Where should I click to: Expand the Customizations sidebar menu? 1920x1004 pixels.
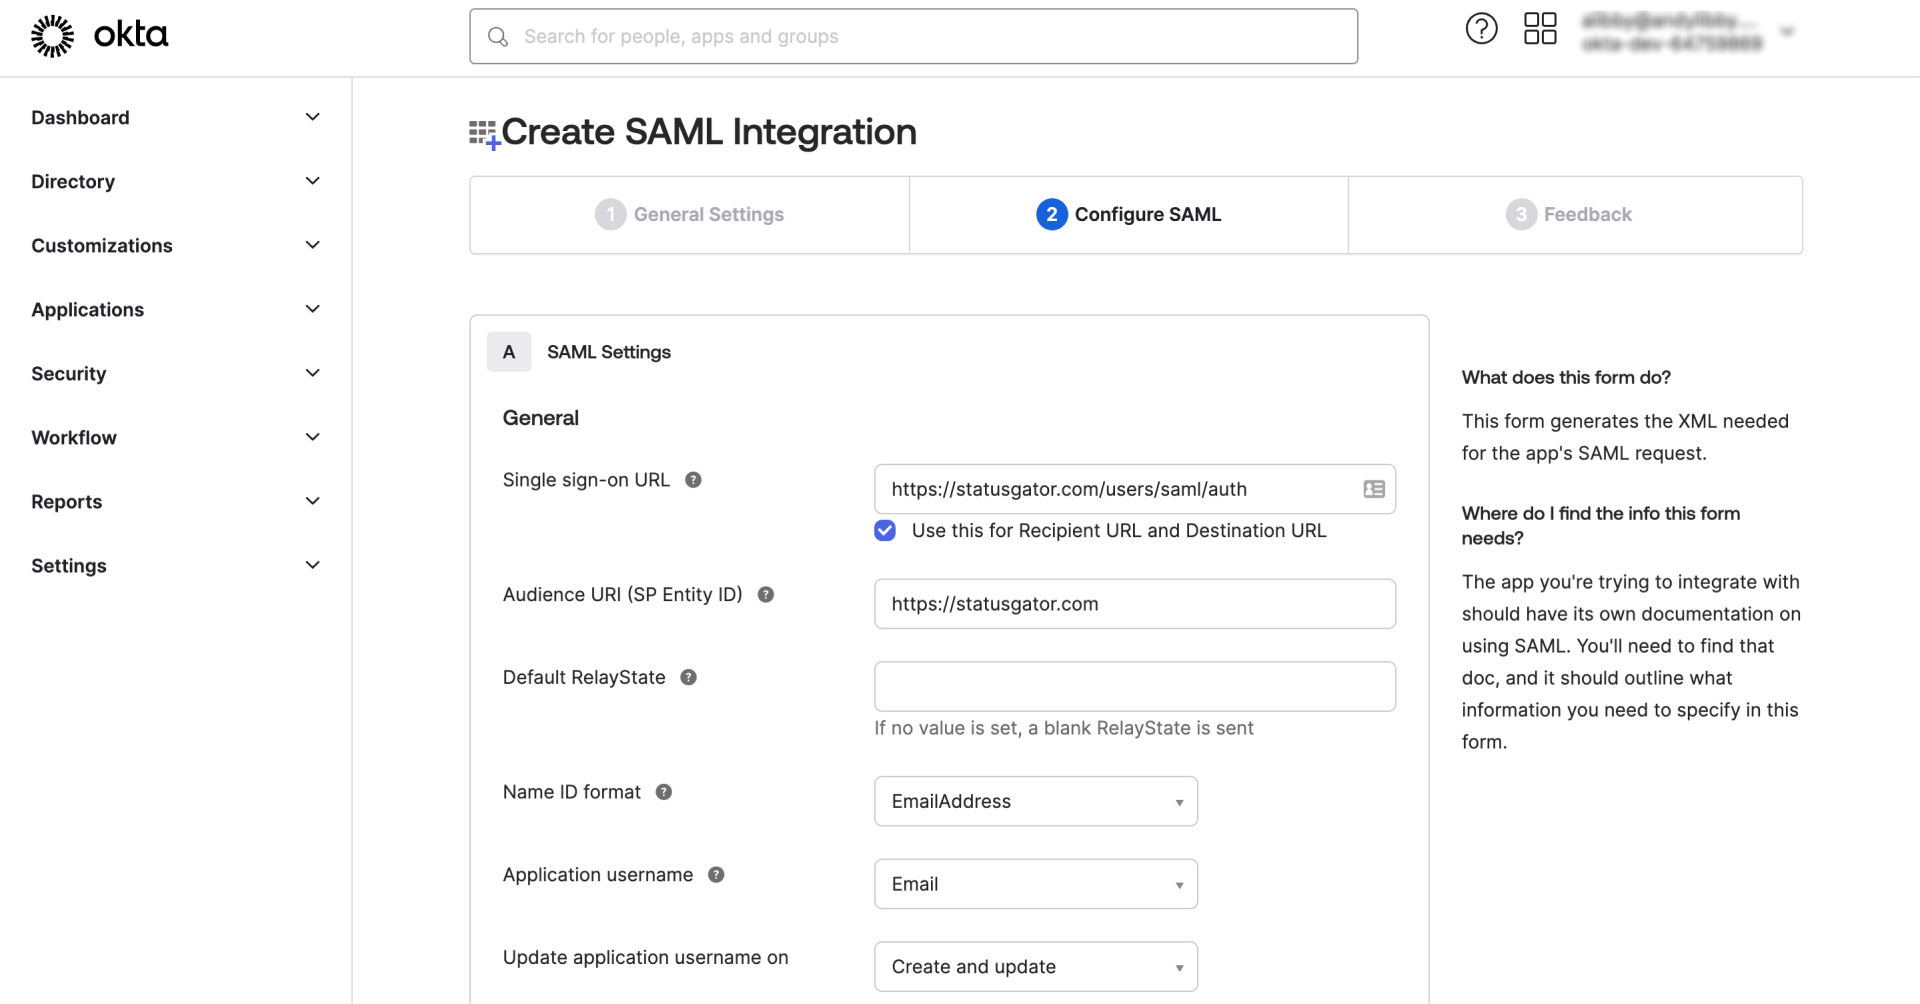pos(176,246)
